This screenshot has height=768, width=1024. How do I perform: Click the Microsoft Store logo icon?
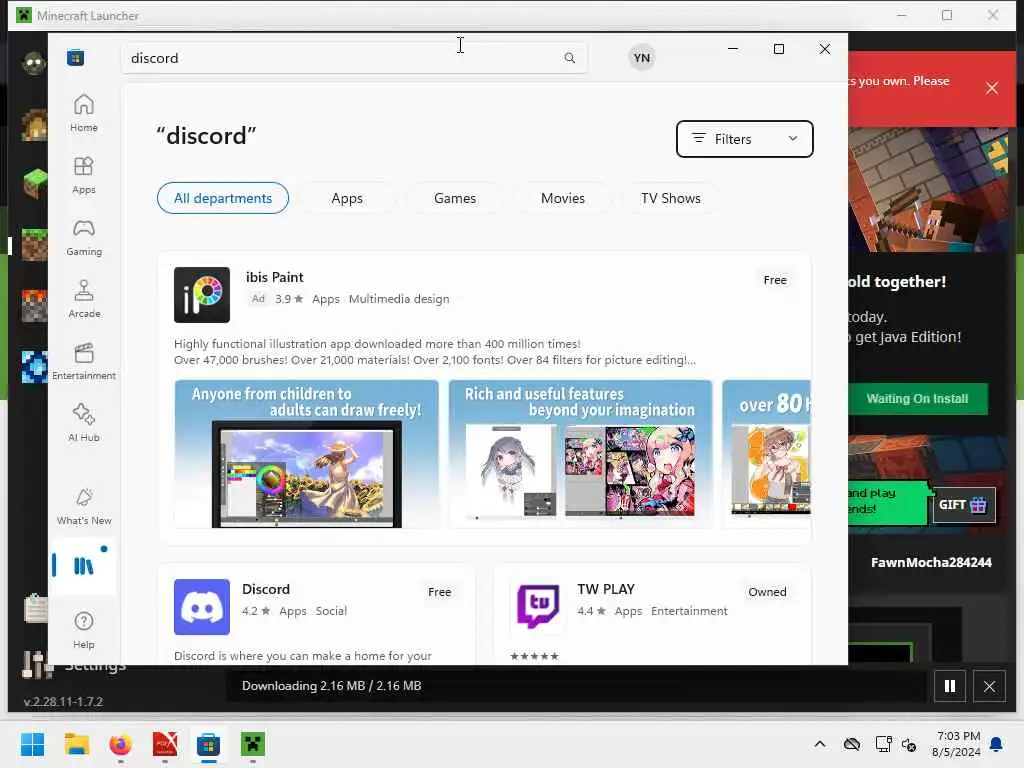coord(76,57)
